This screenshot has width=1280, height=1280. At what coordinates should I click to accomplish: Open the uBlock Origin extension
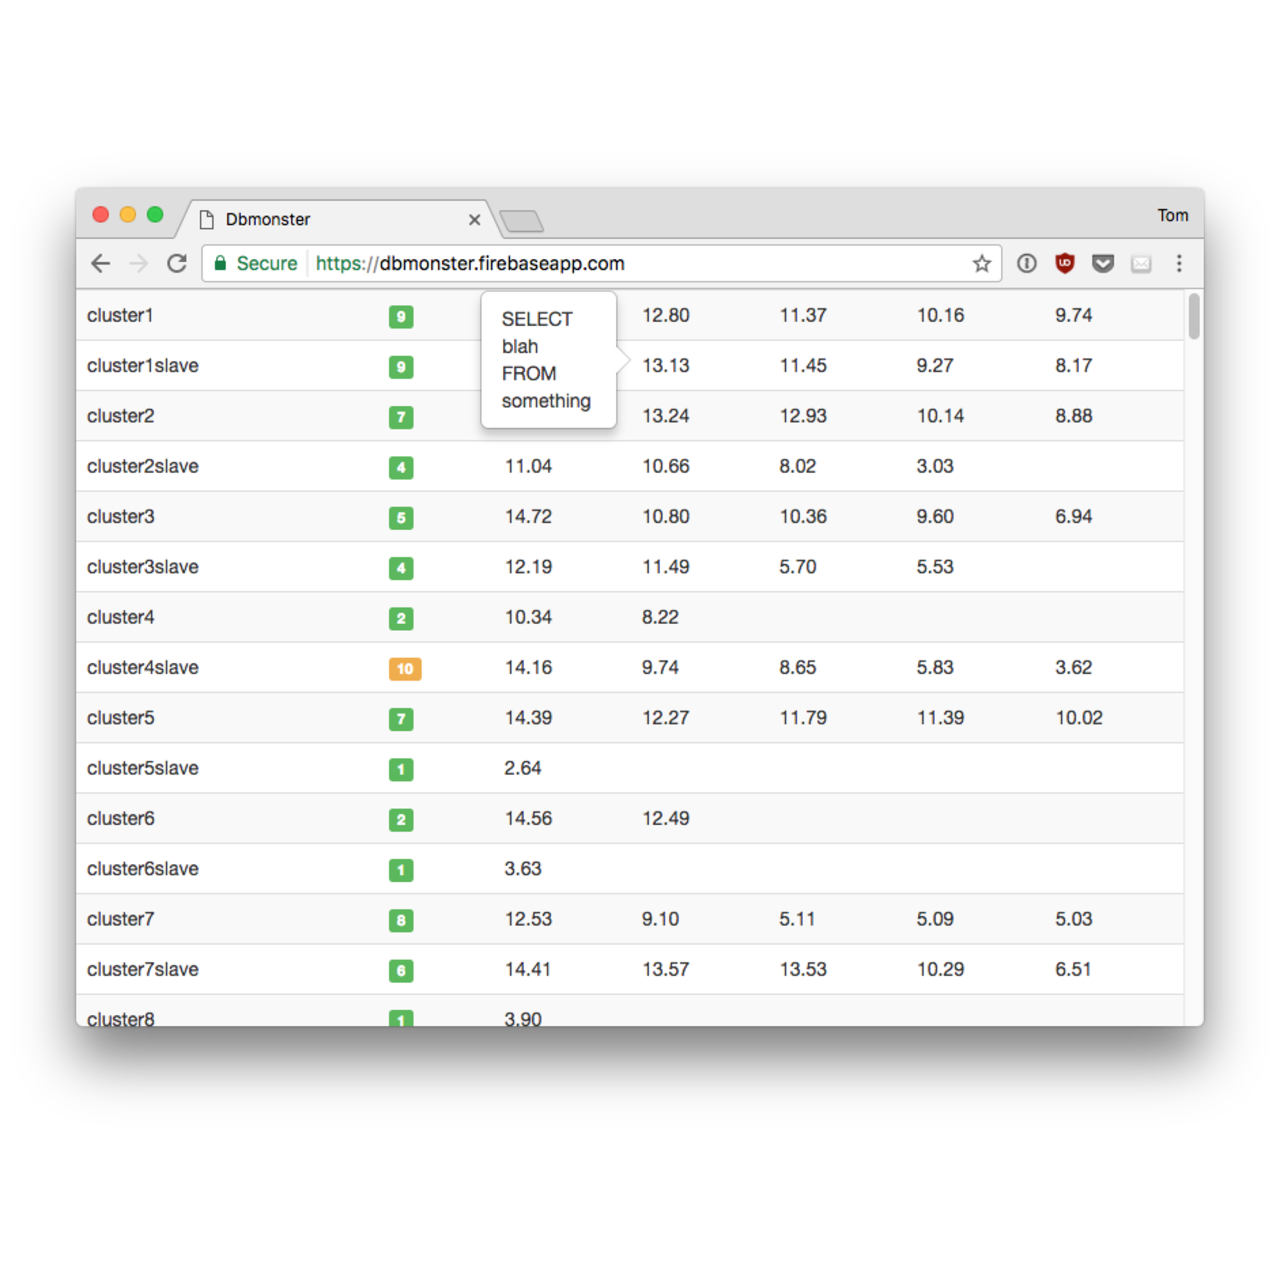click(1065, 263)
